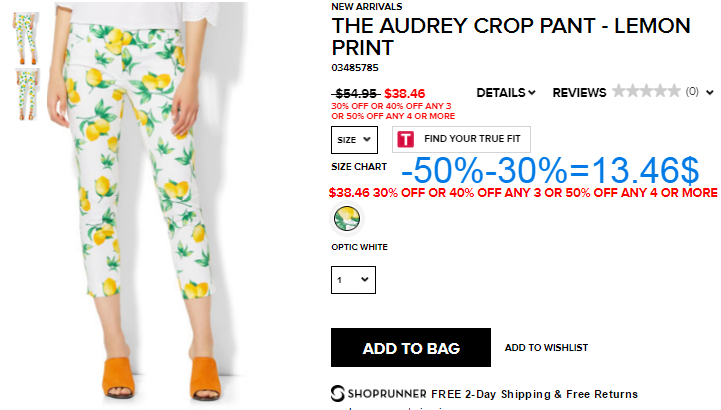
Task: Click the ShopRunner free shipping text
Action: click(535, 394)
